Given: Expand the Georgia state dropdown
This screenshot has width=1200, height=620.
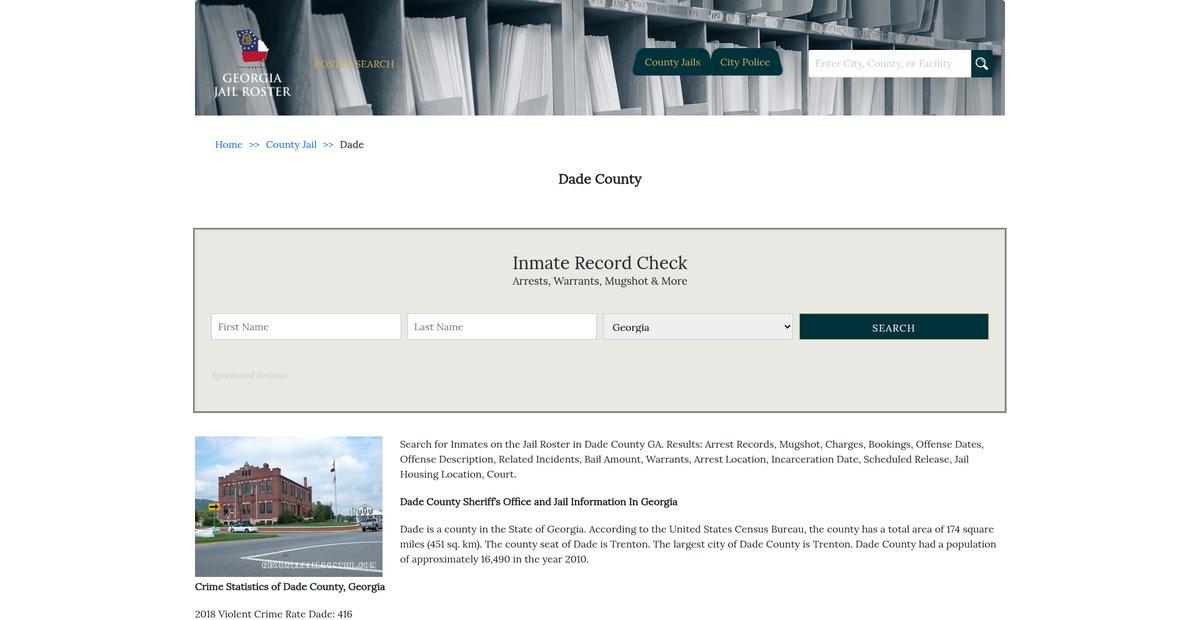Looking at the screenshot, I should click(x=698, y=327).
